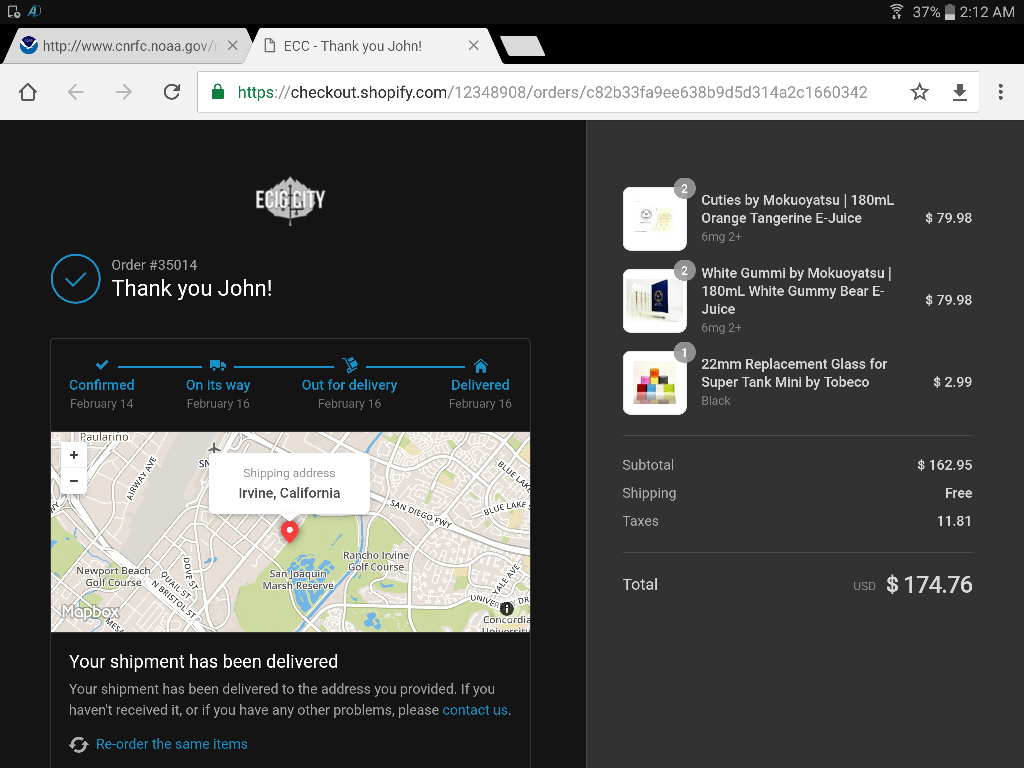The image size is (1024, 768).
Task: Go to the browser home page
Action: point(28,92)
